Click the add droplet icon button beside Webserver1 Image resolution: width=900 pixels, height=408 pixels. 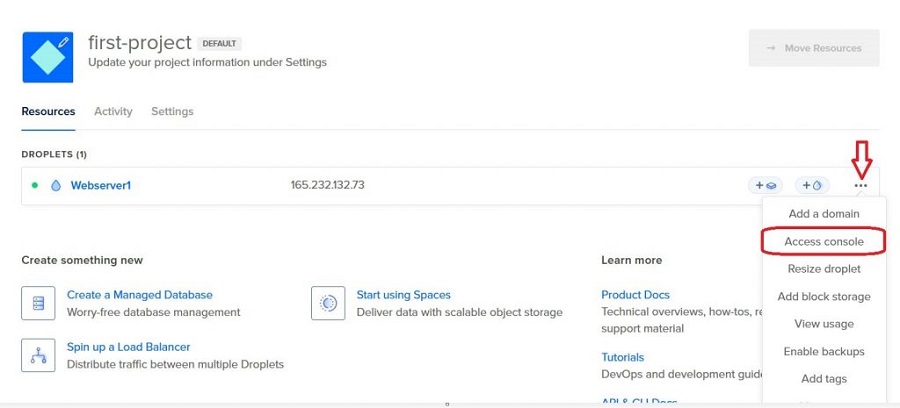pos(812,185)
